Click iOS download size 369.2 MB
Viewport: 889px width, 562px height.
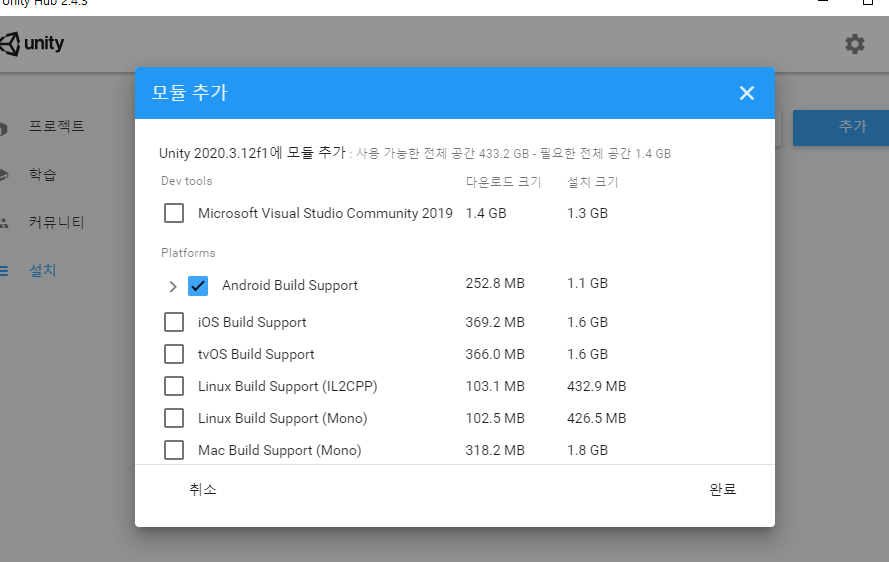[x=495, y=322]
